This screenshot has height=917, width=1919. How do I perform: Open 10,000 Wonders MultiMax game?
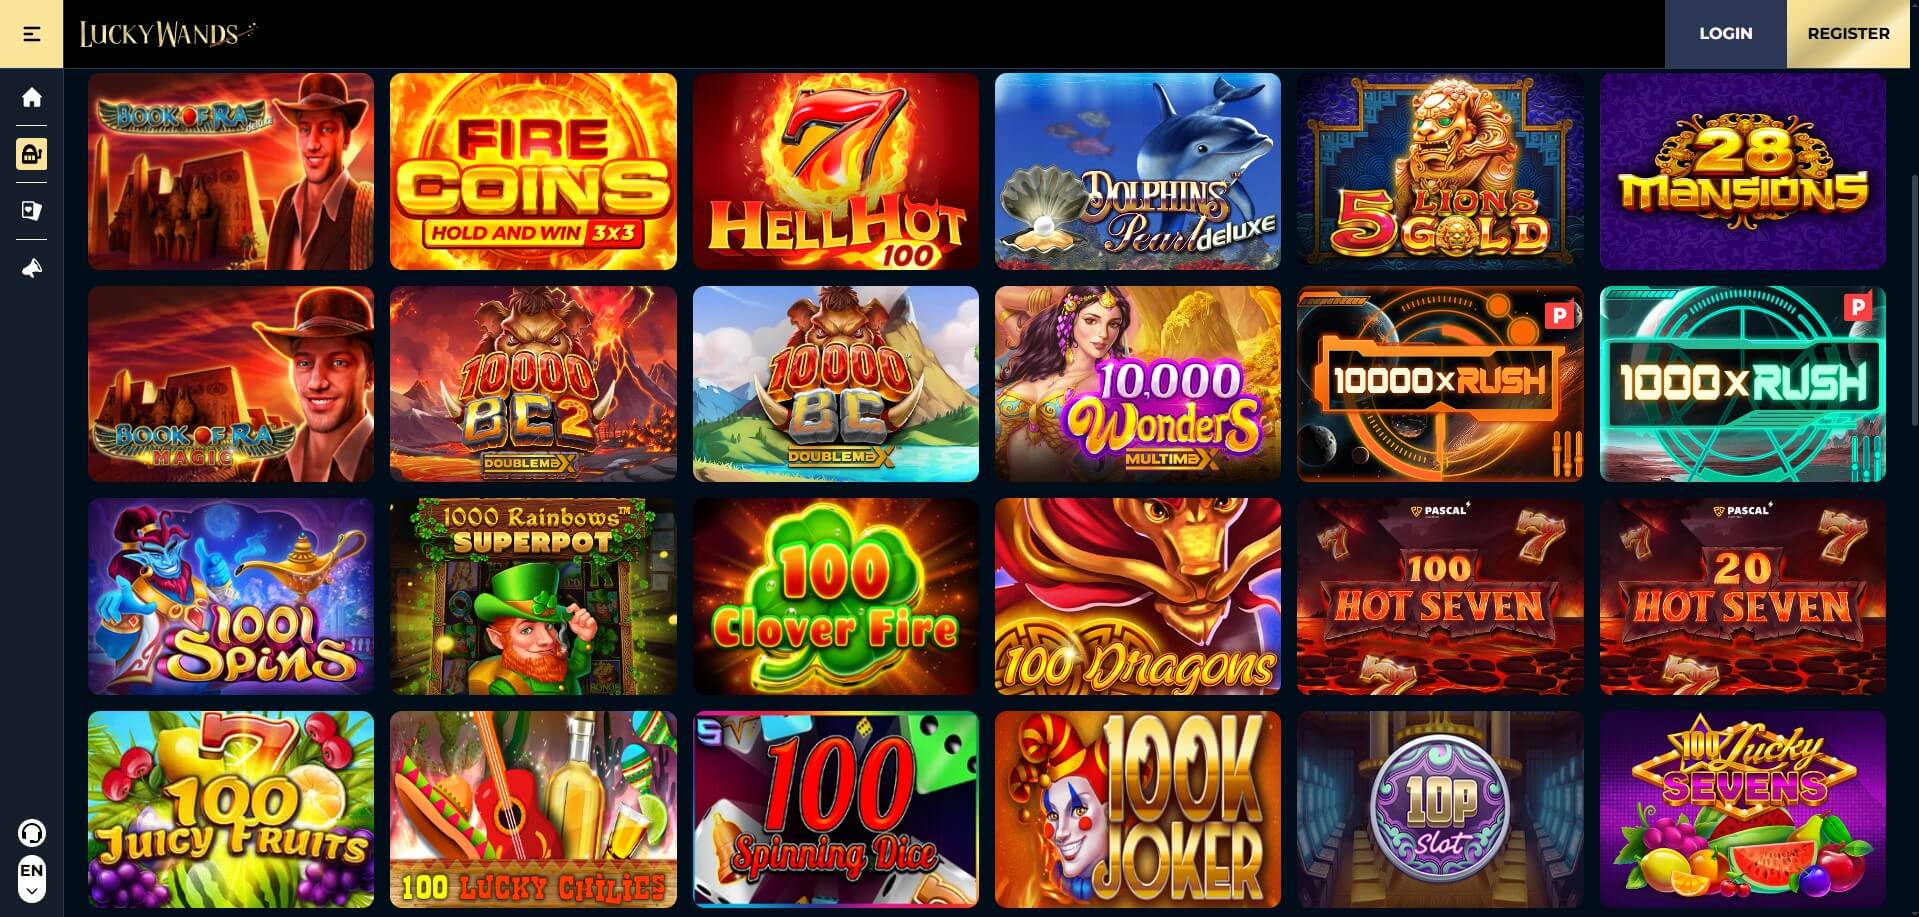point(1137,384)
